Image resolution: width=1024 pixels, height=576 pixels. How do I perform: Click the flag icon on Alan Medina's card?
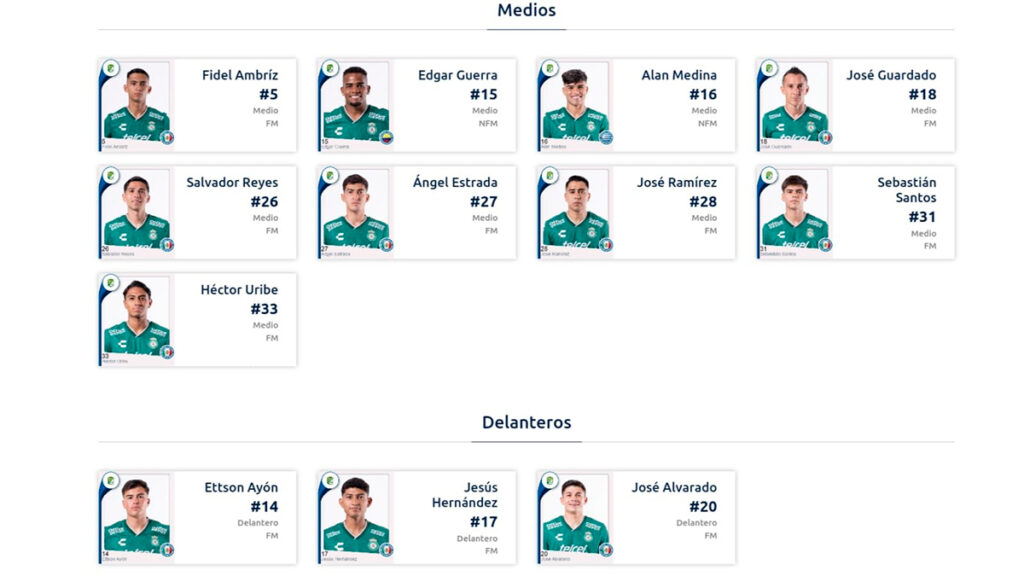point(605,138)
